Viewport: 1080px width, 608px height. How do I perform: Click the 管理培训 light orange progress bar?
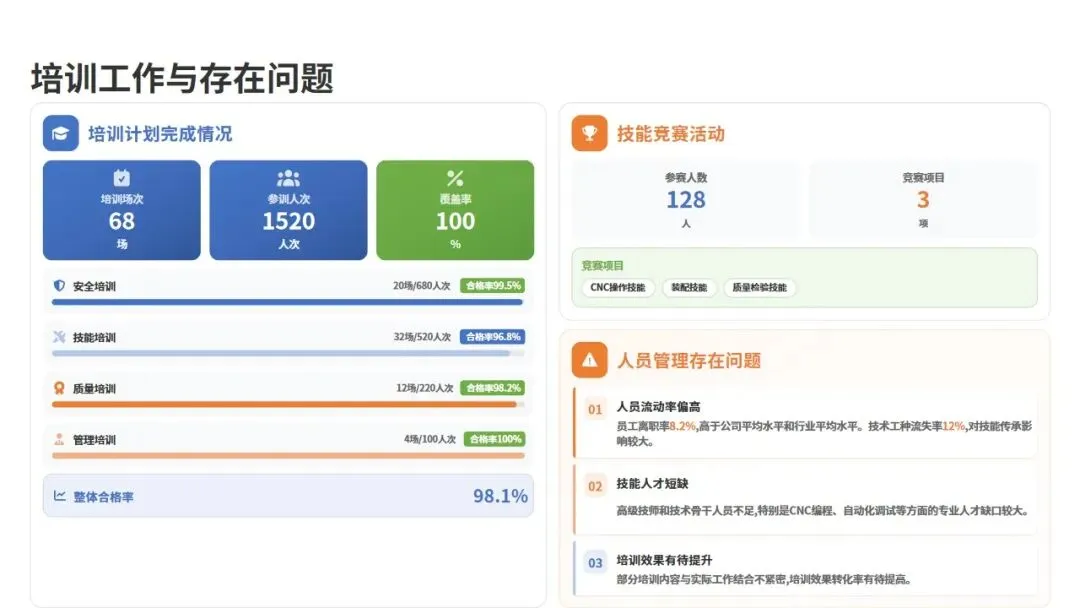pos(288,455)
